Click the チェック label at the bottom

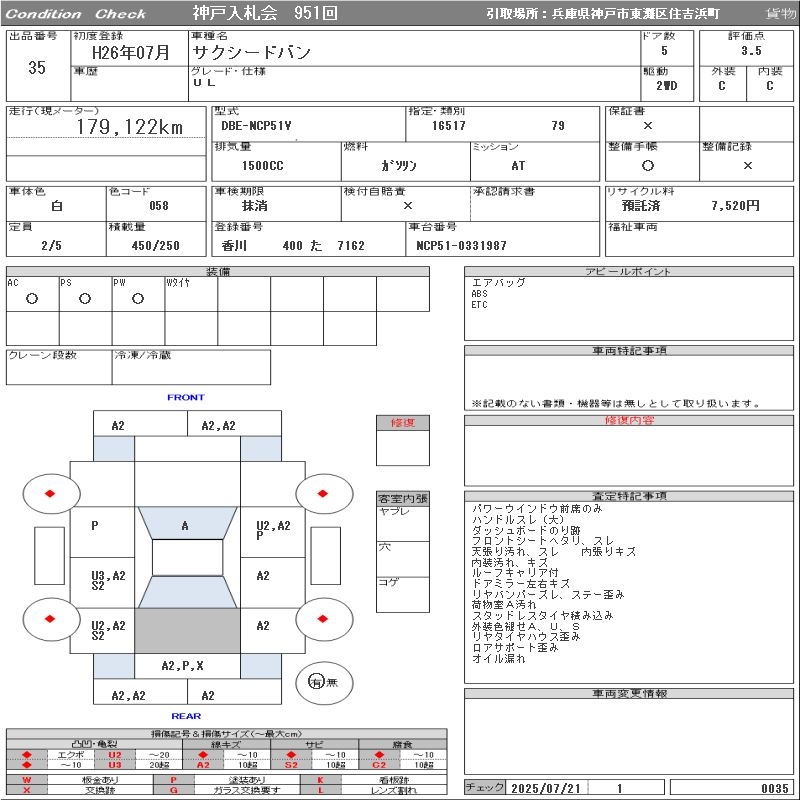point(485,788)
